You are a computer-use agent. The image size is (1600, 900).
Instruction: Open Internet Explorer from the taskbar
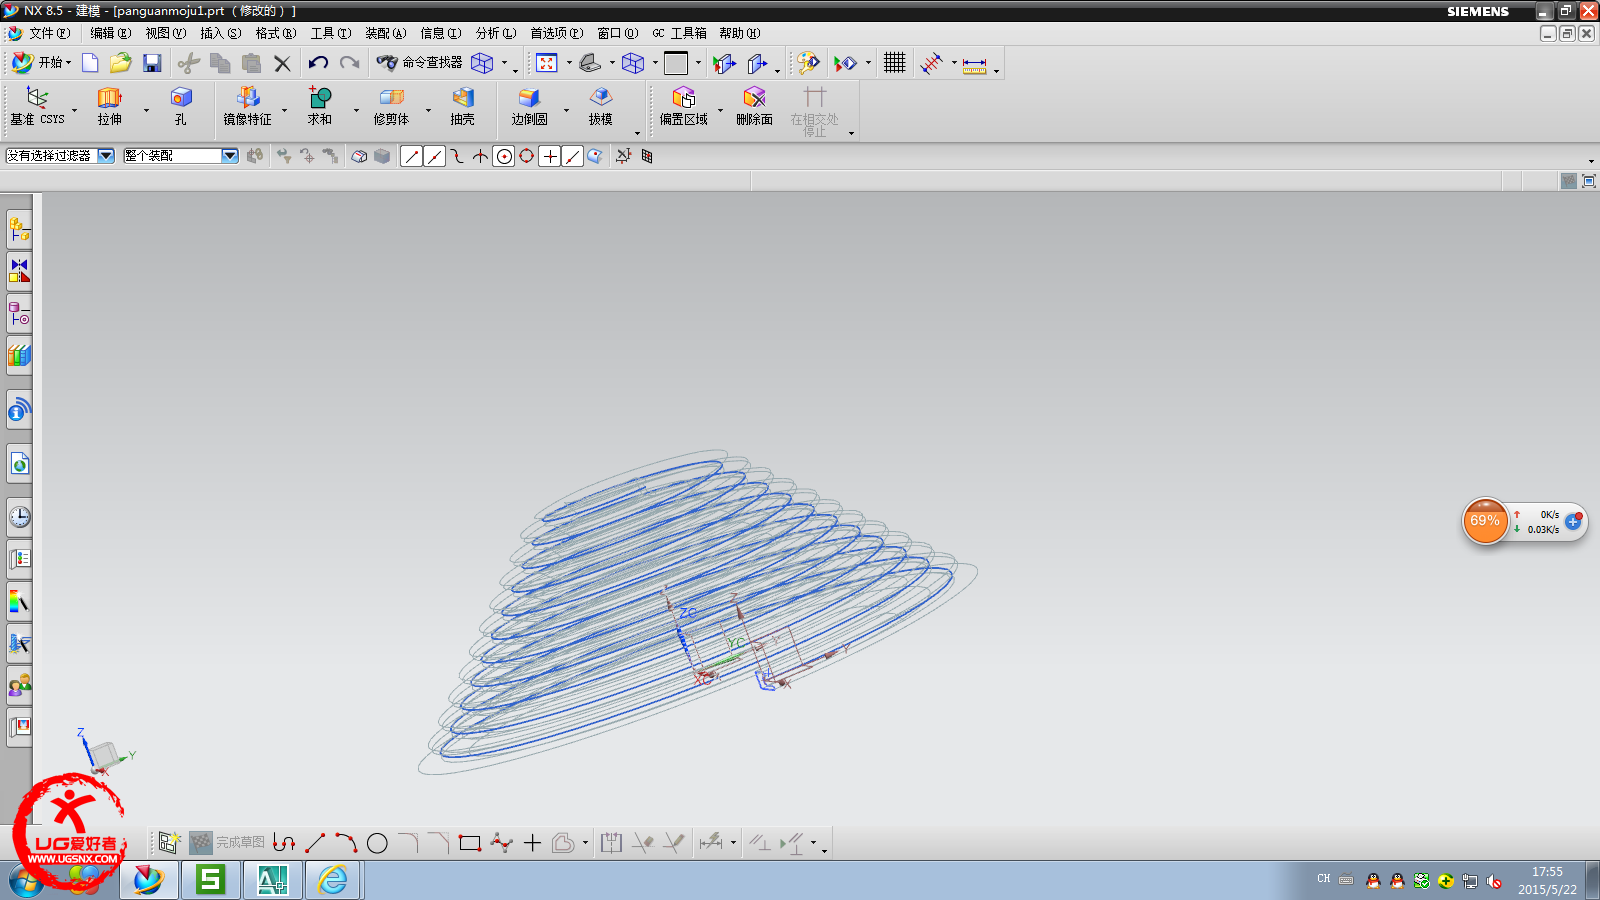point(332,880)
